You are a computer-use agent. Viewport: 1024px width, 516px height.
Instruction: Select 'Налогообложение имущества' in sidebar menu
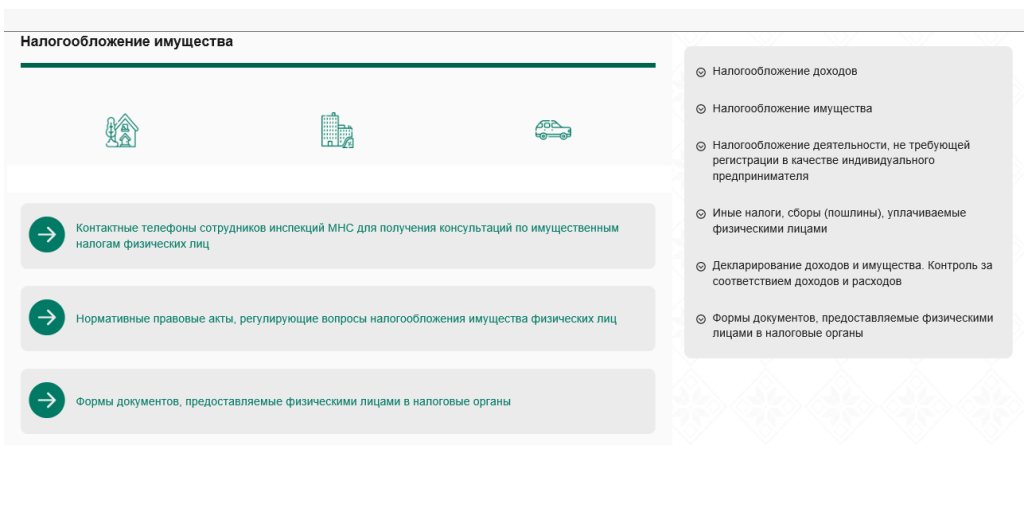pyautogui.click(x=792, y=109)
